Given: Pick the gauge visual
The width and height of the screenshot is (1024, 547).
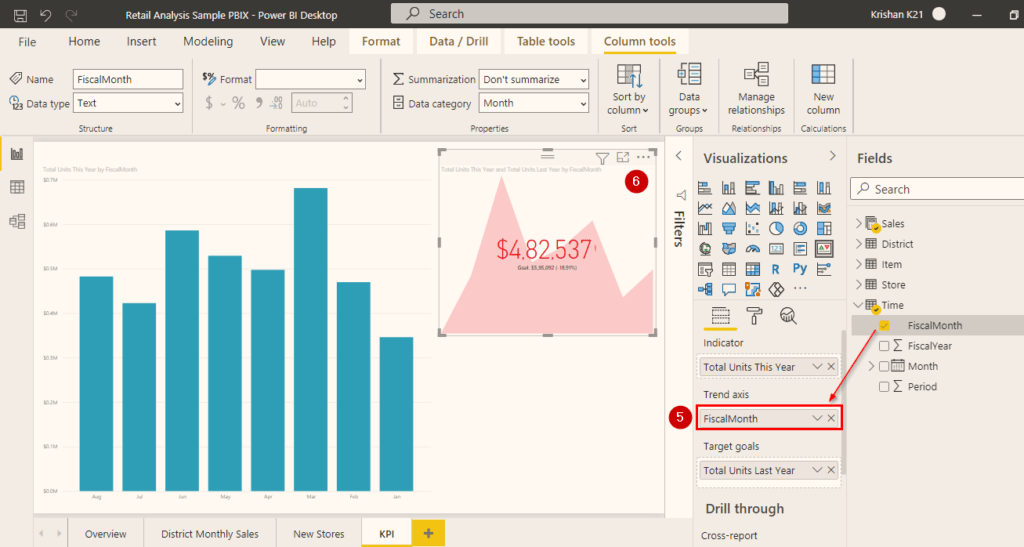Looking at the screenshot, I should click(752, 249).
